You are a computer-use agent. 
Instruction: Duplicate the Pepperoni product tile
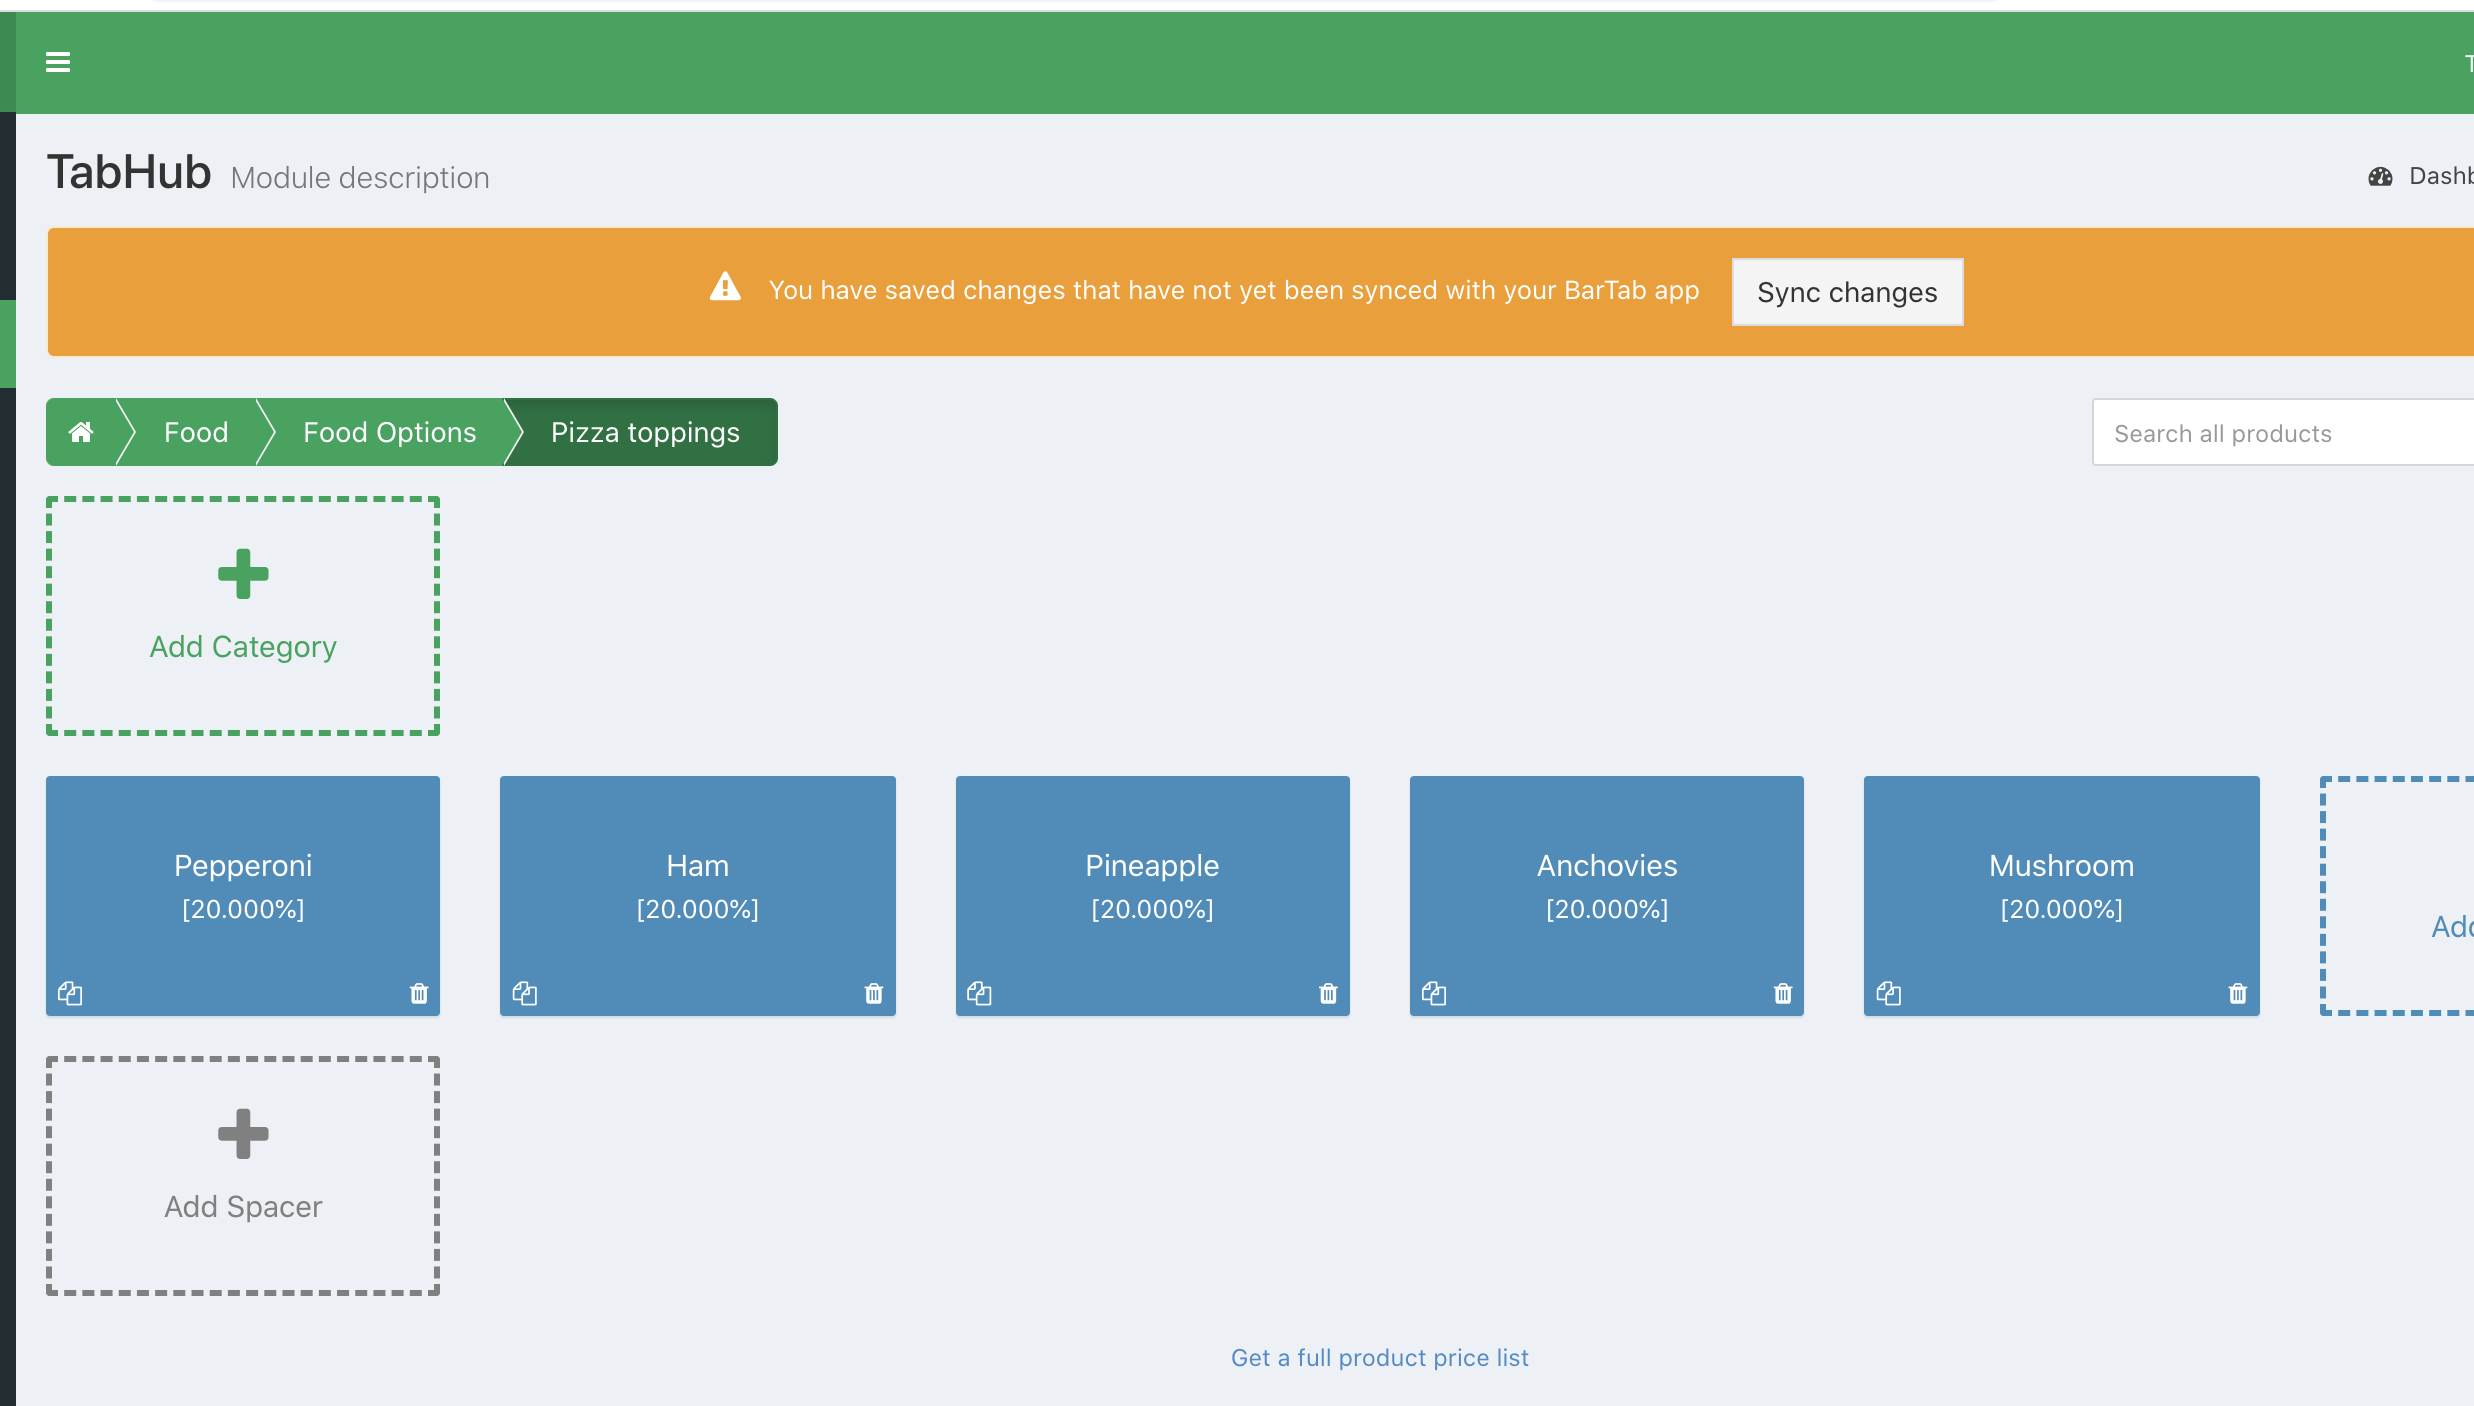70,993
